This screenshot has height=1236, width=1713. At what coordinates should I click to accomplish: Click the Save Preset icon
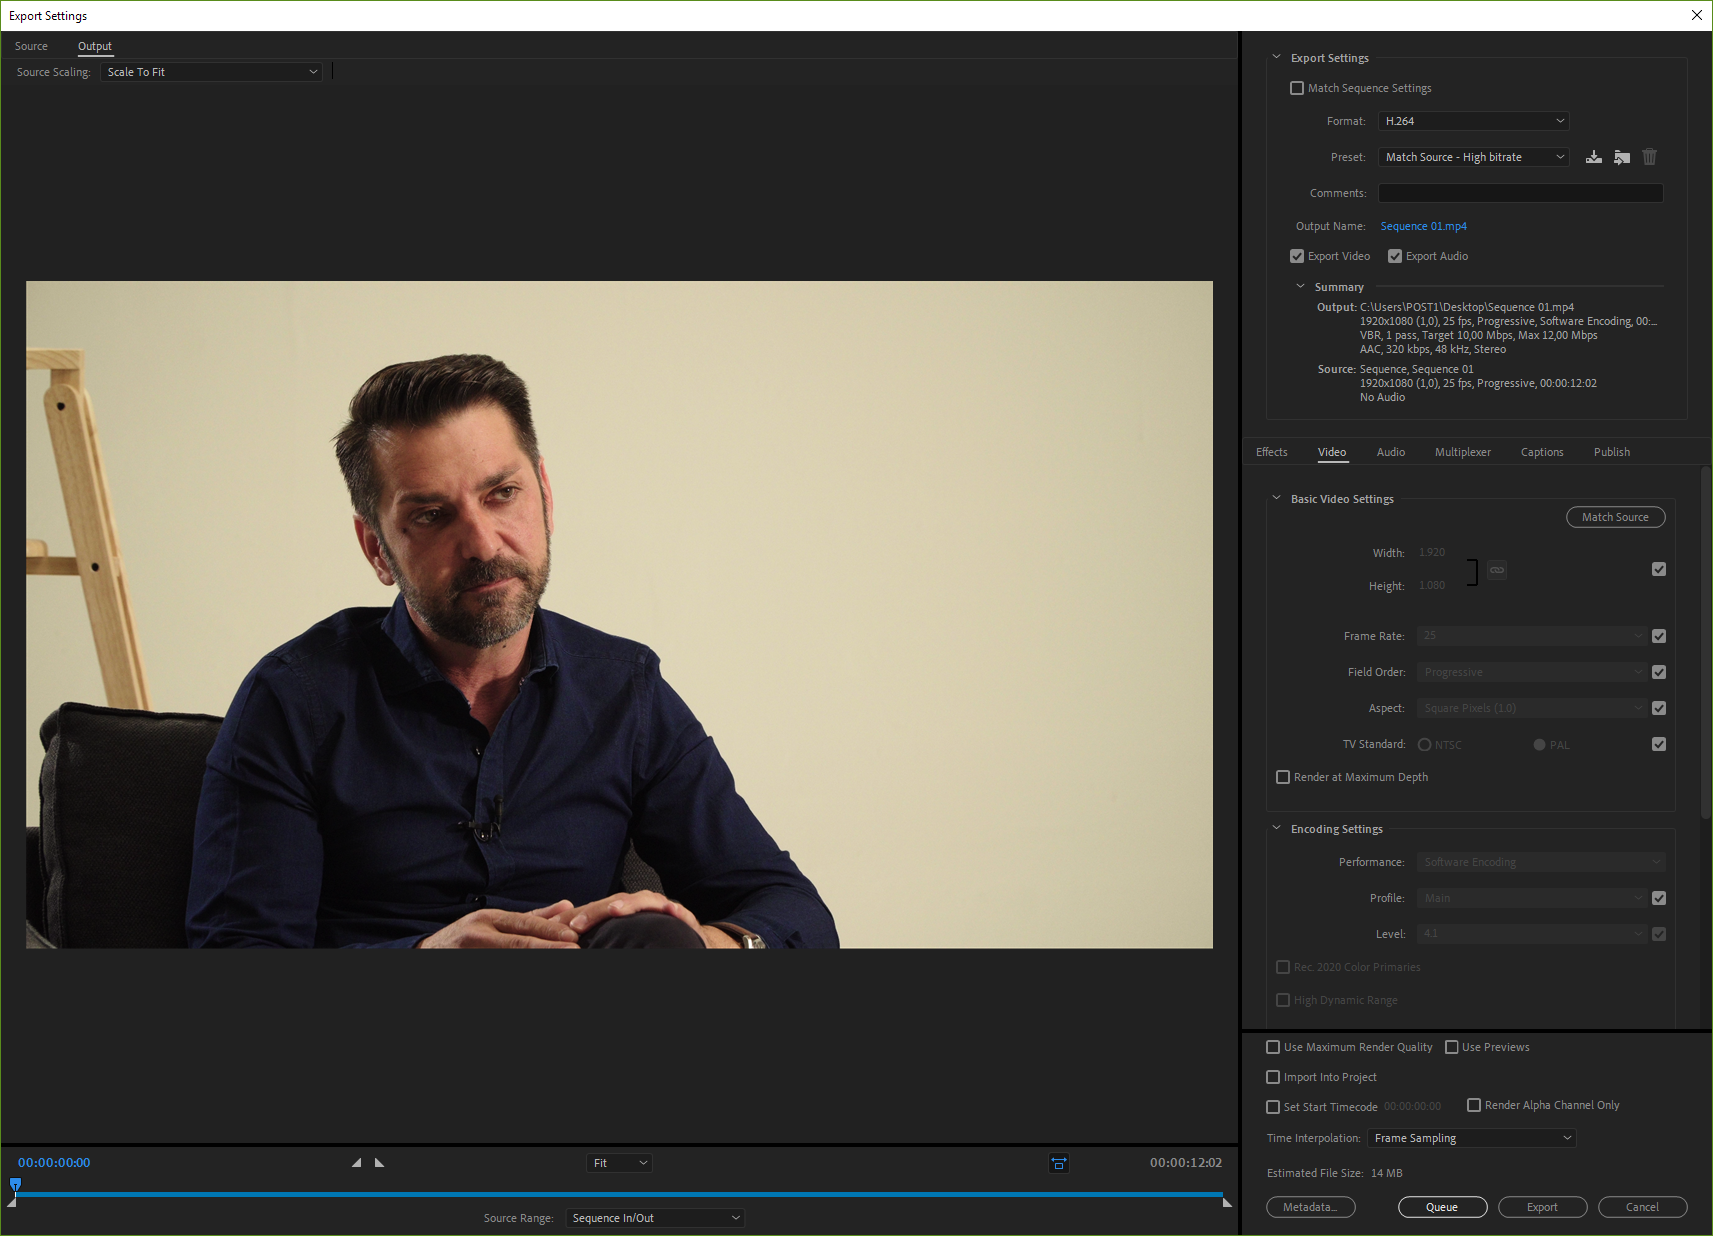pos(1594,157)
